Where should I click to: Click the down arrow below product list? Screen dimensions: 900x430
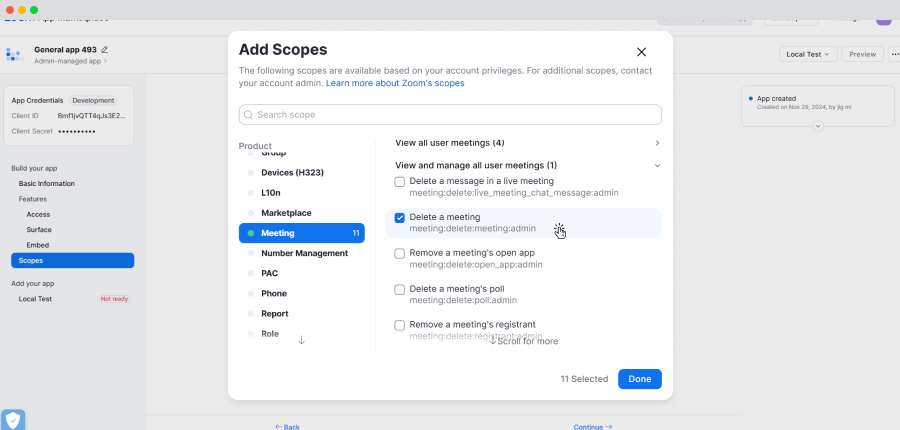coord(301,340)
